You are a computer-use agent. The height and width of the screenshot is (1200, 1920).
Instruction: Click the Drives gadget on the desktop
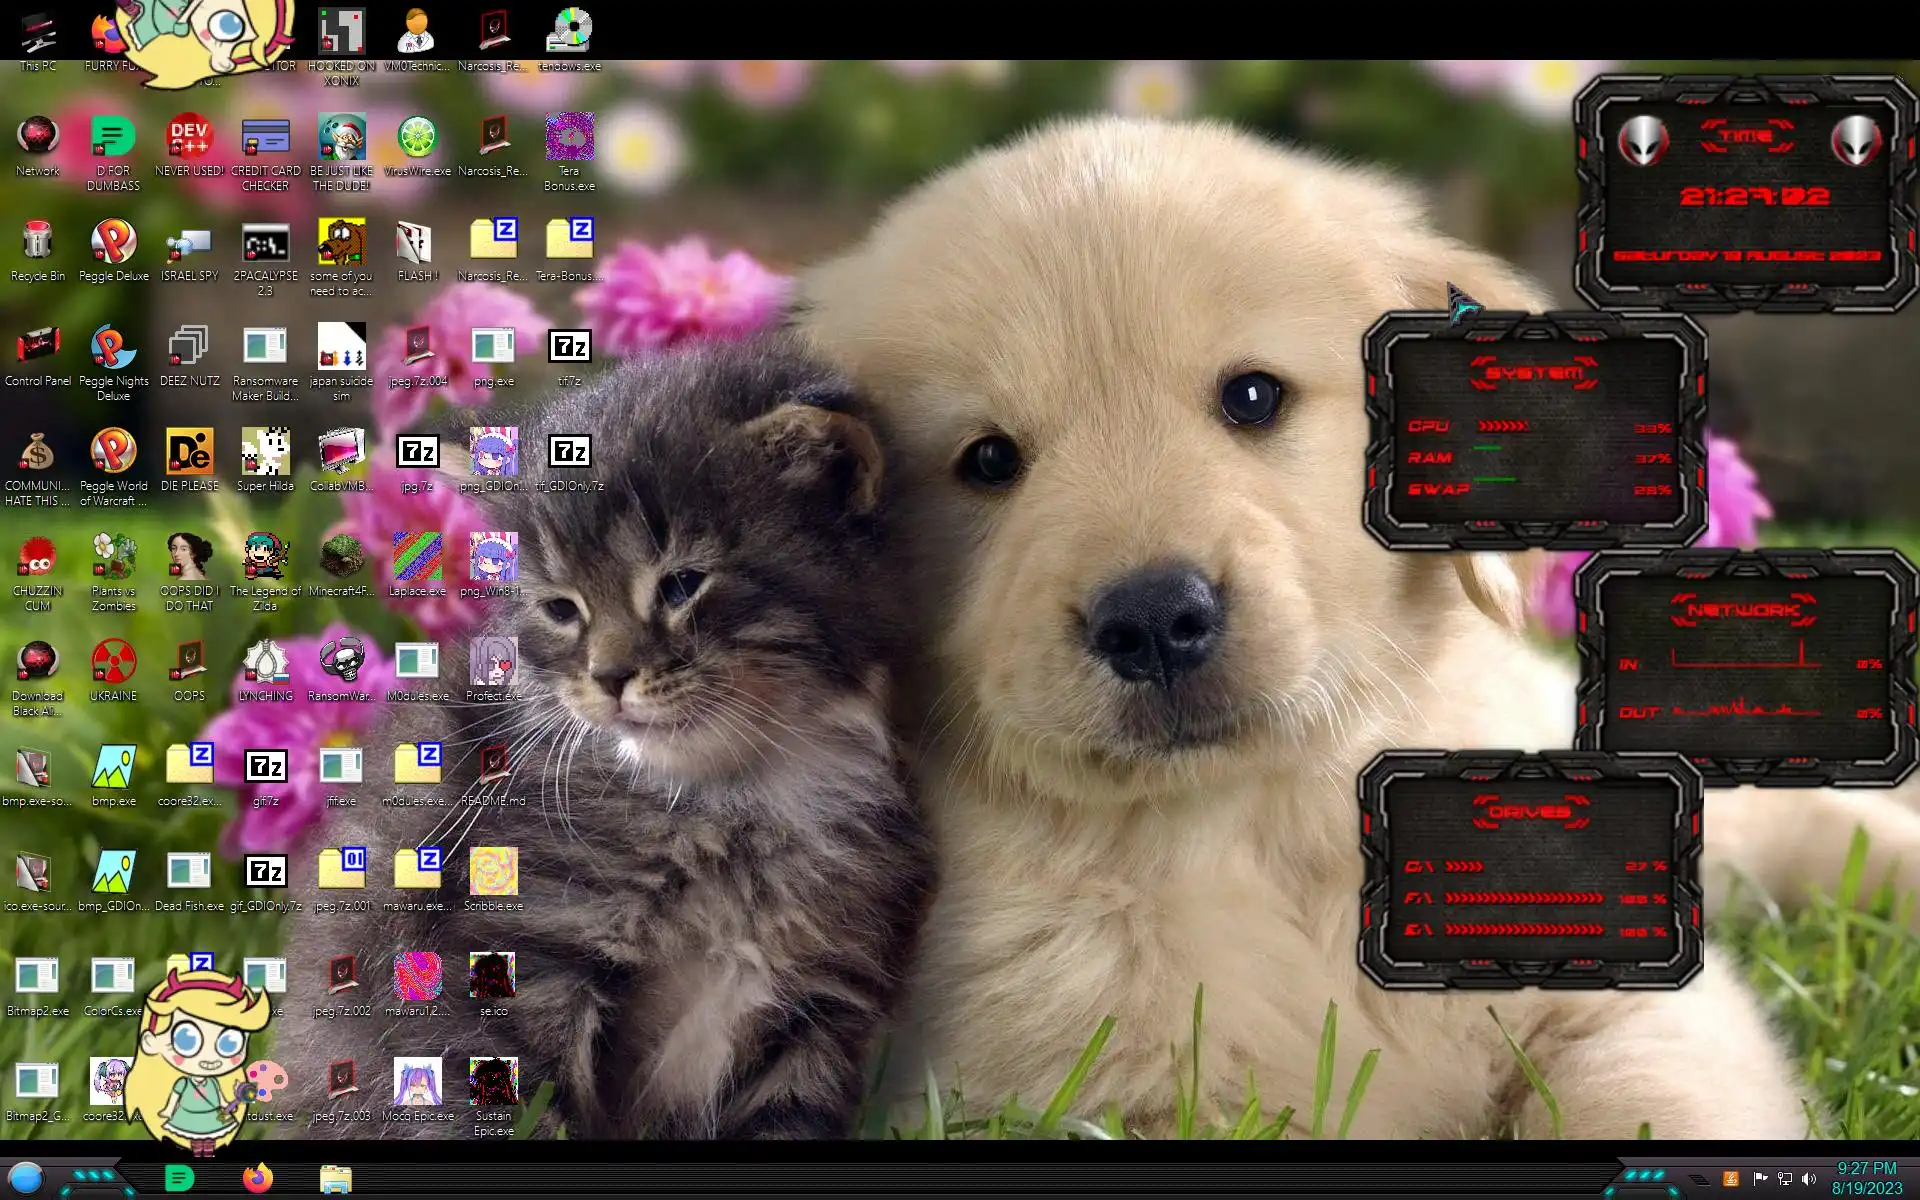(1529, 872)
